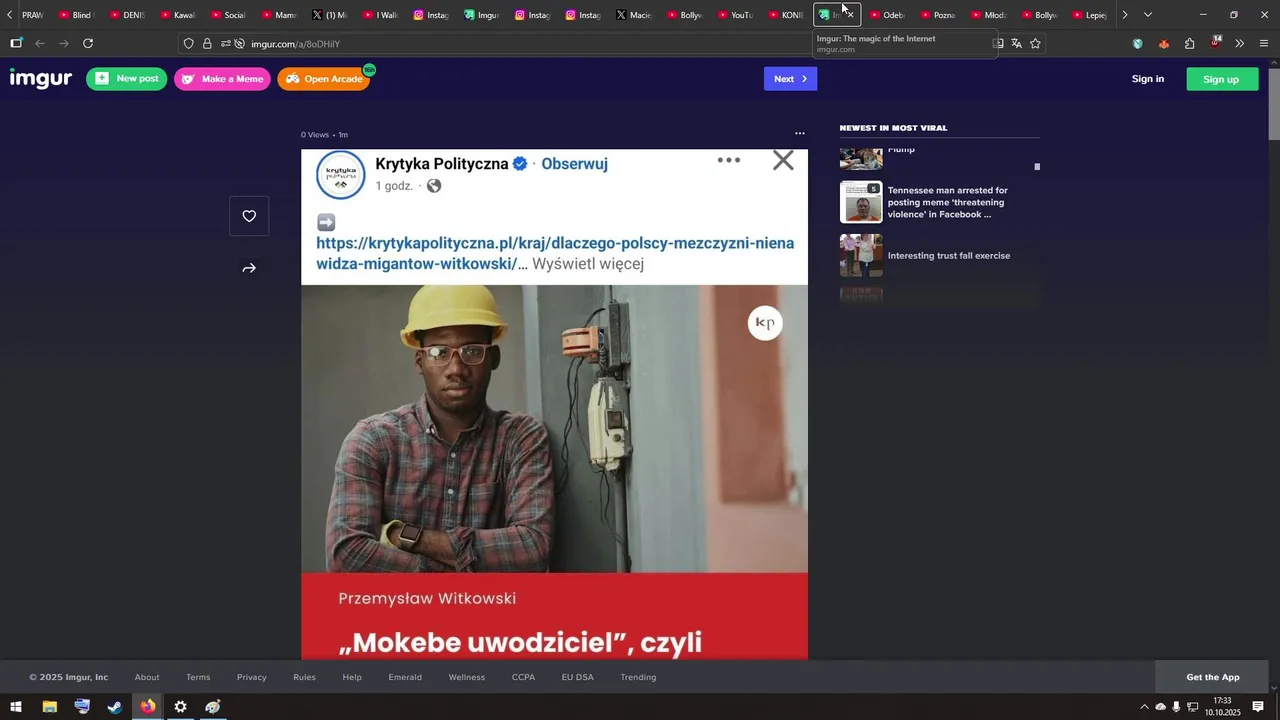Screen dimensions: 1280x720
Task: Click the Get the App footer link
Action: (x=1212, y=677)
